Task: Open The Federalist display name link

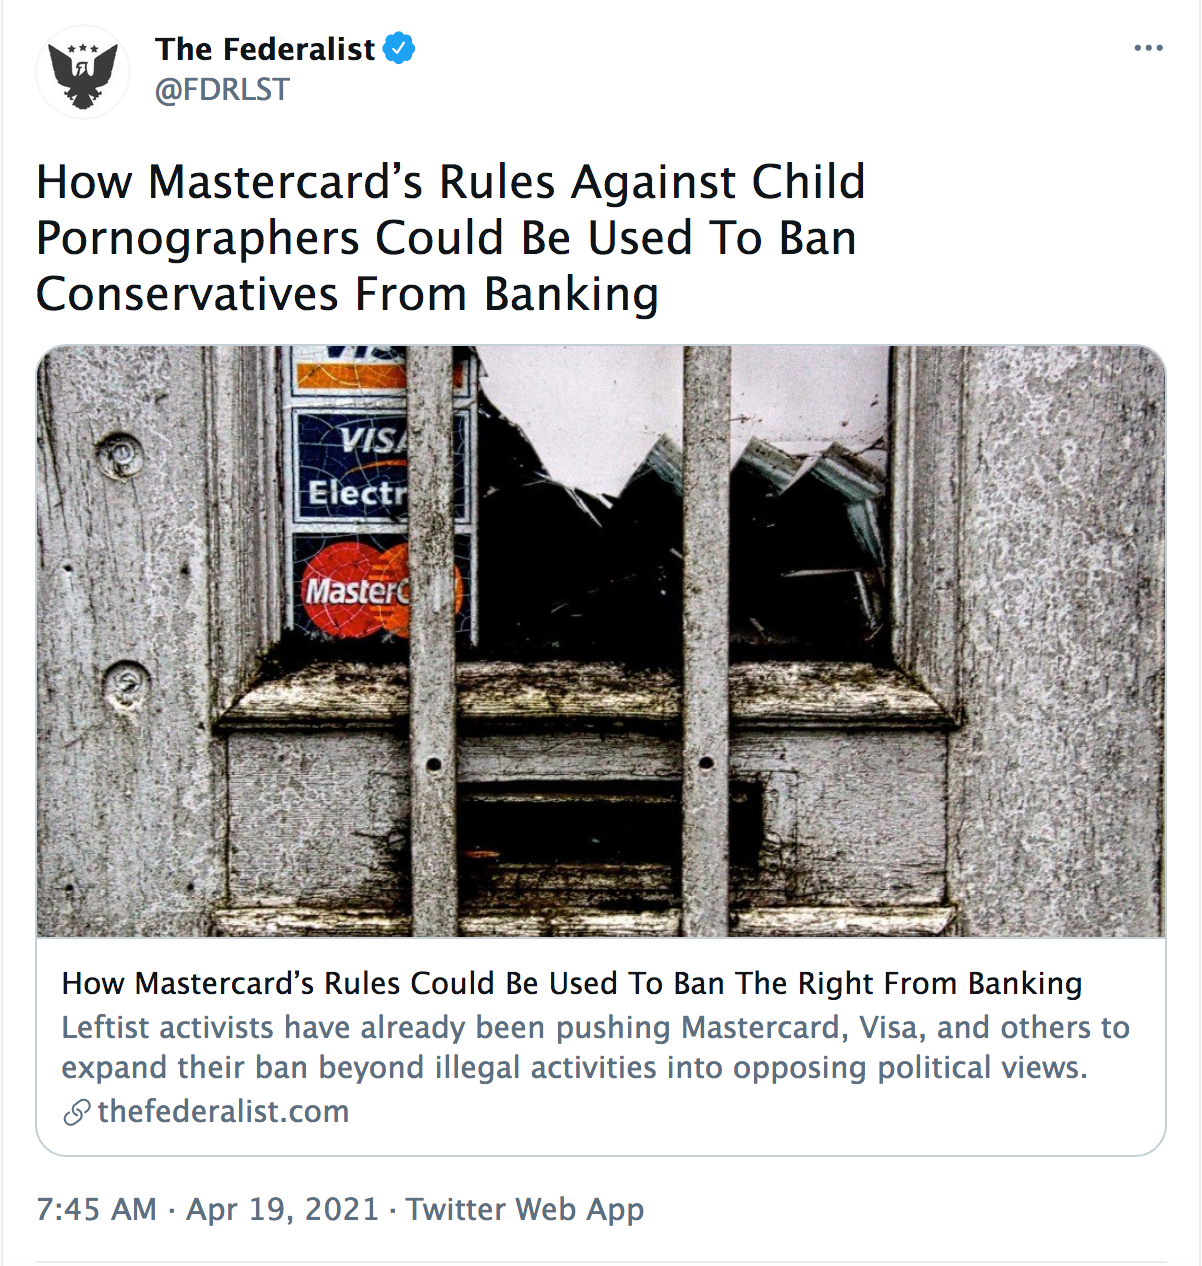Action: [265, 48]
